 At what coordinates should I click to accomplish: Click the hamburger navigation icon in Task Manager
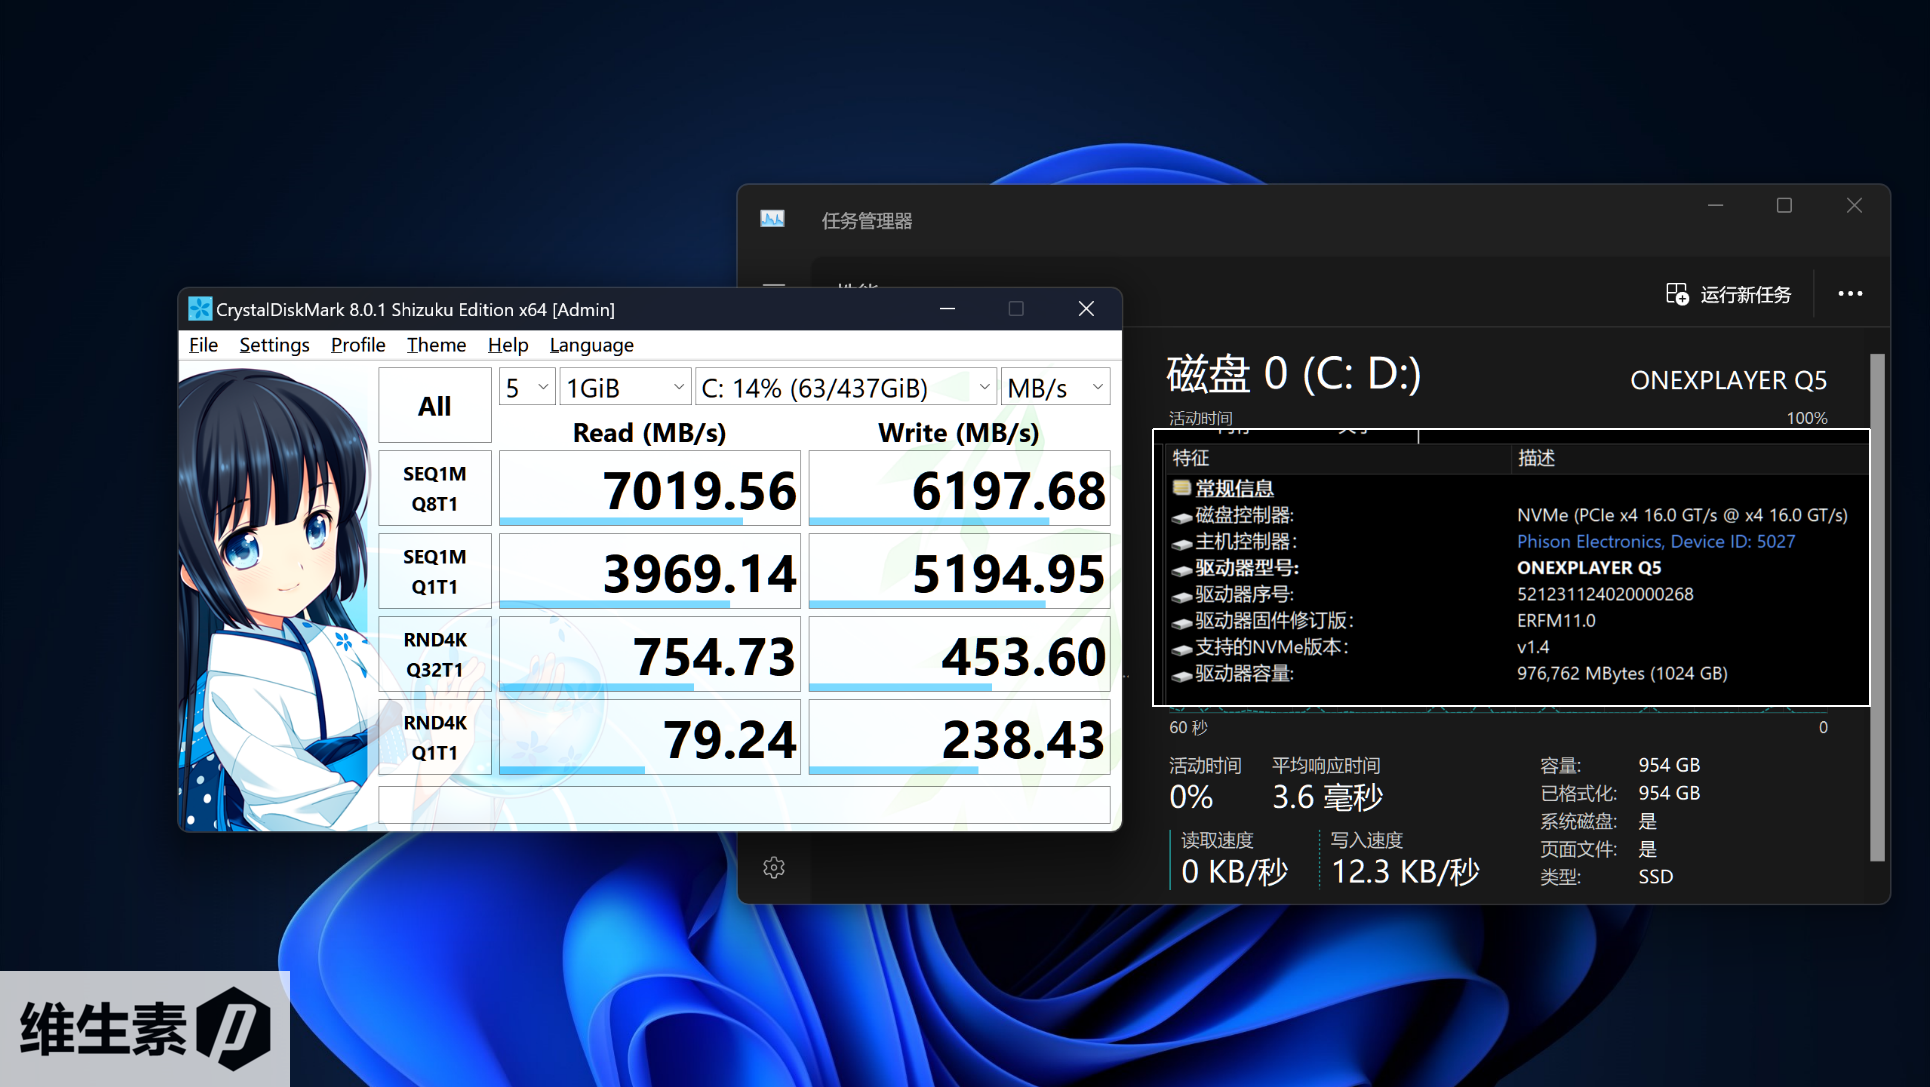[773, 284]
